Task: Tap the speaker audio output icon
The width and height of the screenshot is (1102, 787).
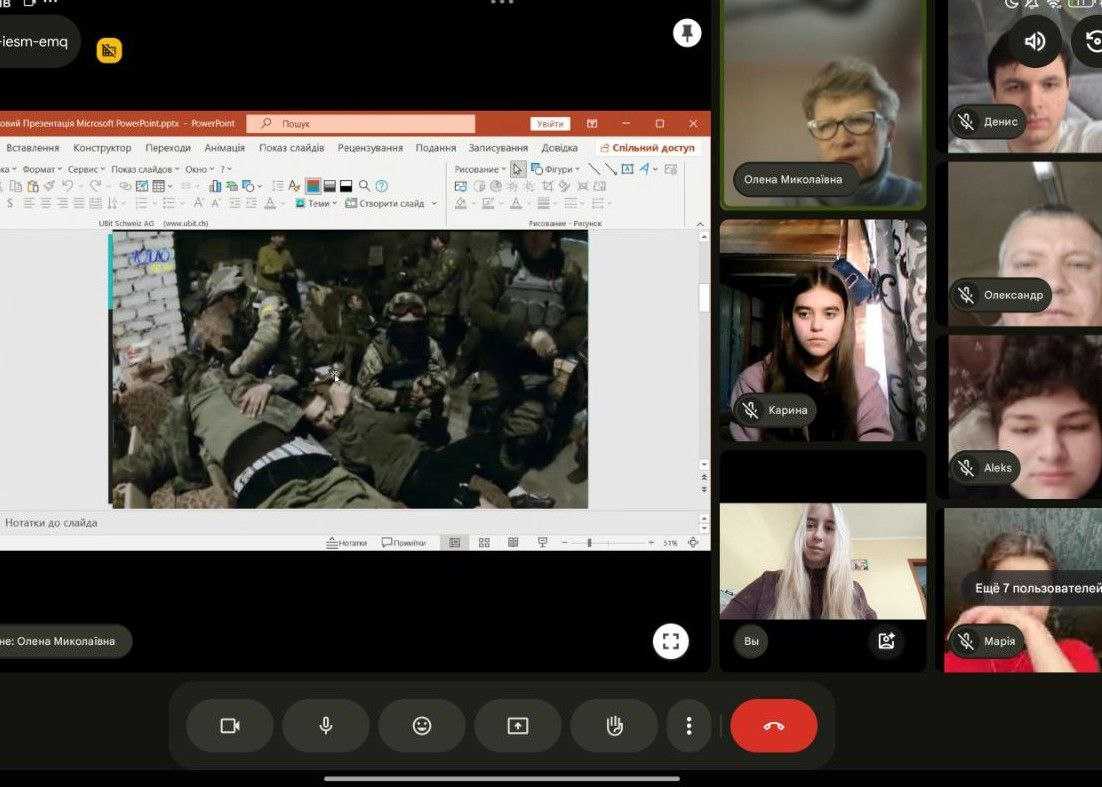Action: coord(1034,40)
